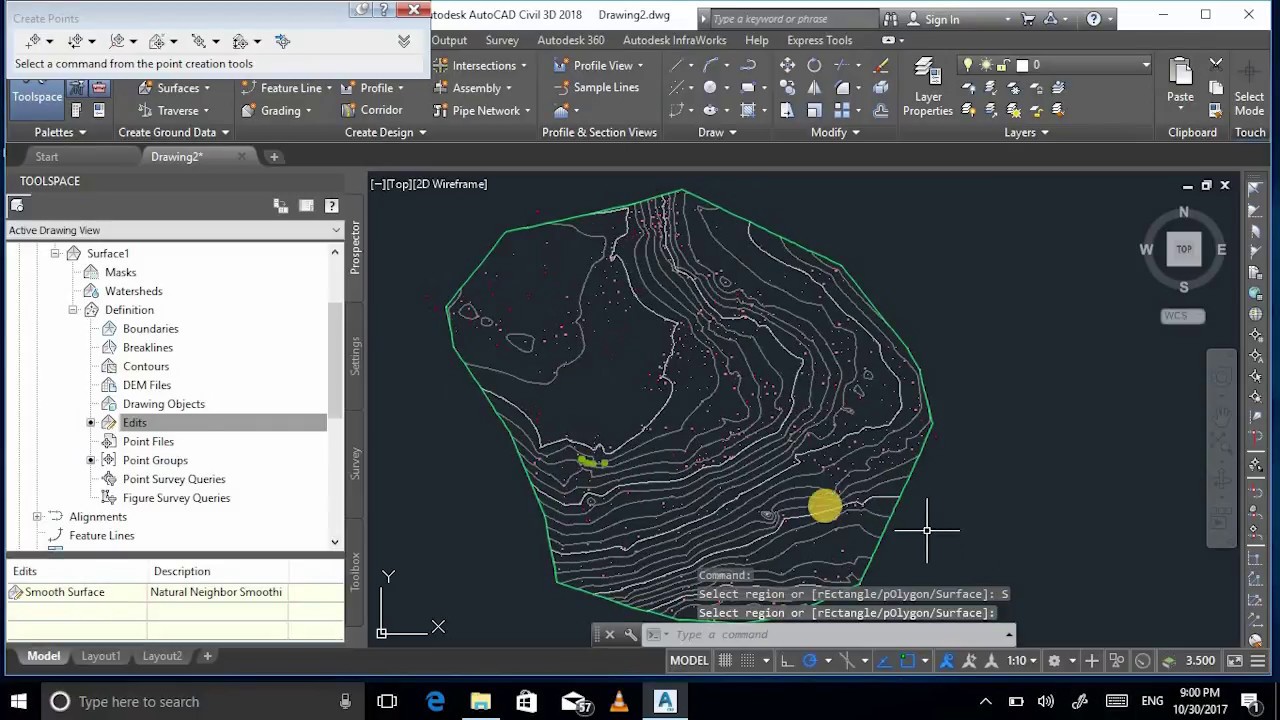Click the Sample Lines tool

click(596, 88)
